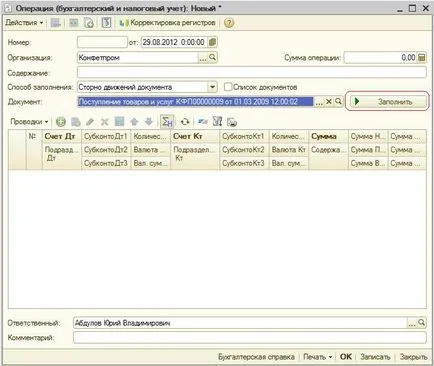The image size is (434, 366).
Task: Copy the entry row with the copy icon
Action: tap(76, 122)
